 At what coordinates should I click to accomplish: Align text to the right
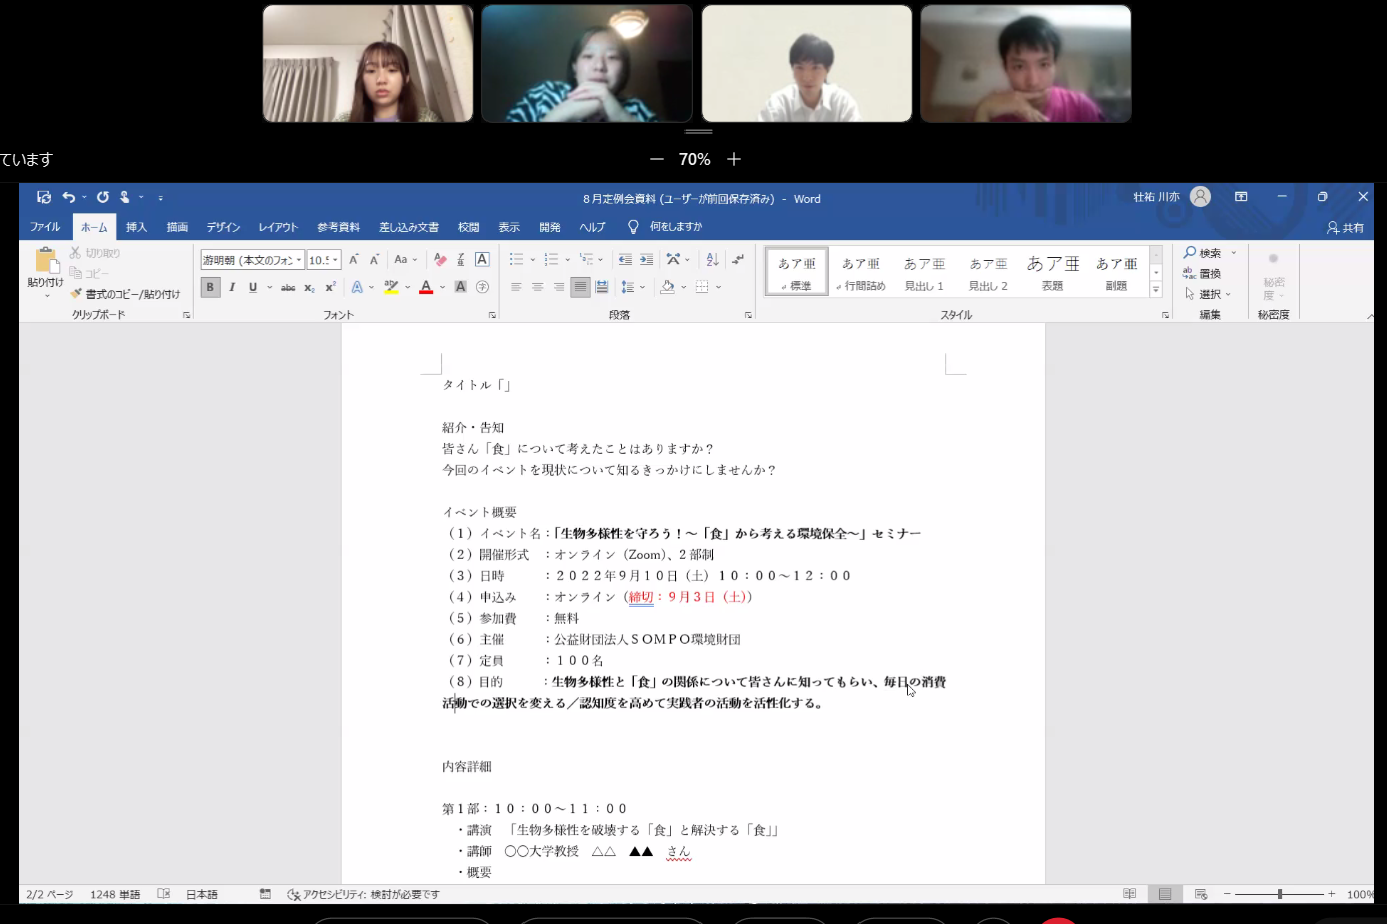[558, 287]
